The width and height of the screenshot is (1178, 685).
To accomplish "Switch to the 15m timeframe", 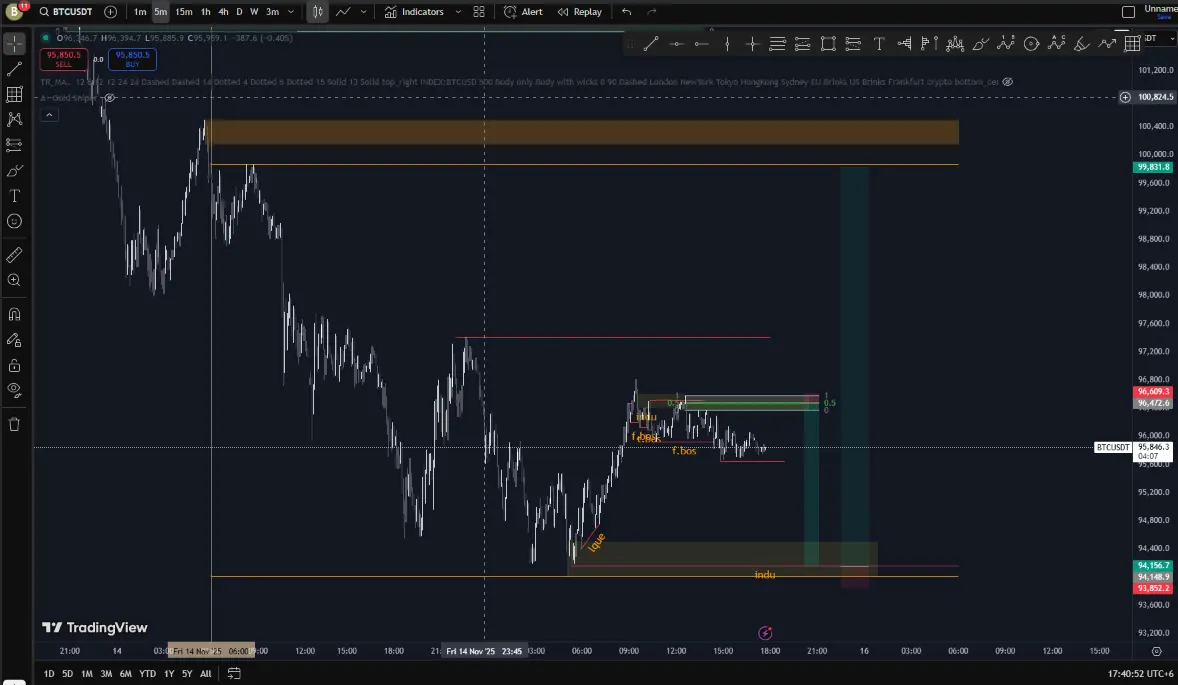I will point(183,11).
